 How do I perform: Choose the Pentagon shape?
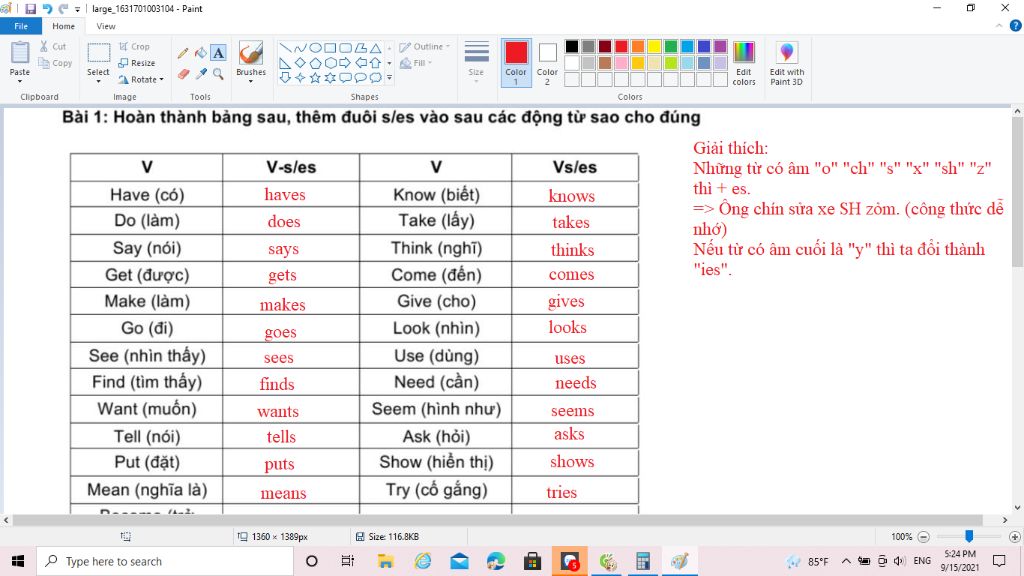(315, 63)
